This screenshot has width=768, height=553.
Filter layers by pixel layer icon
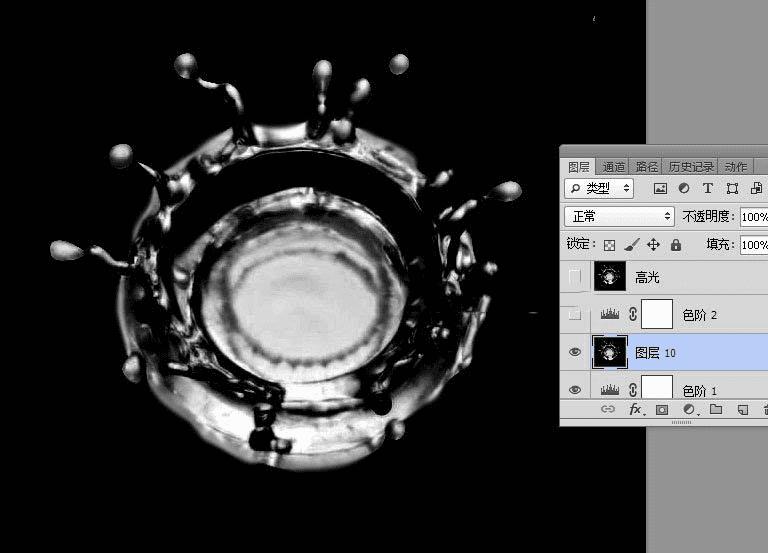[660, 189]
